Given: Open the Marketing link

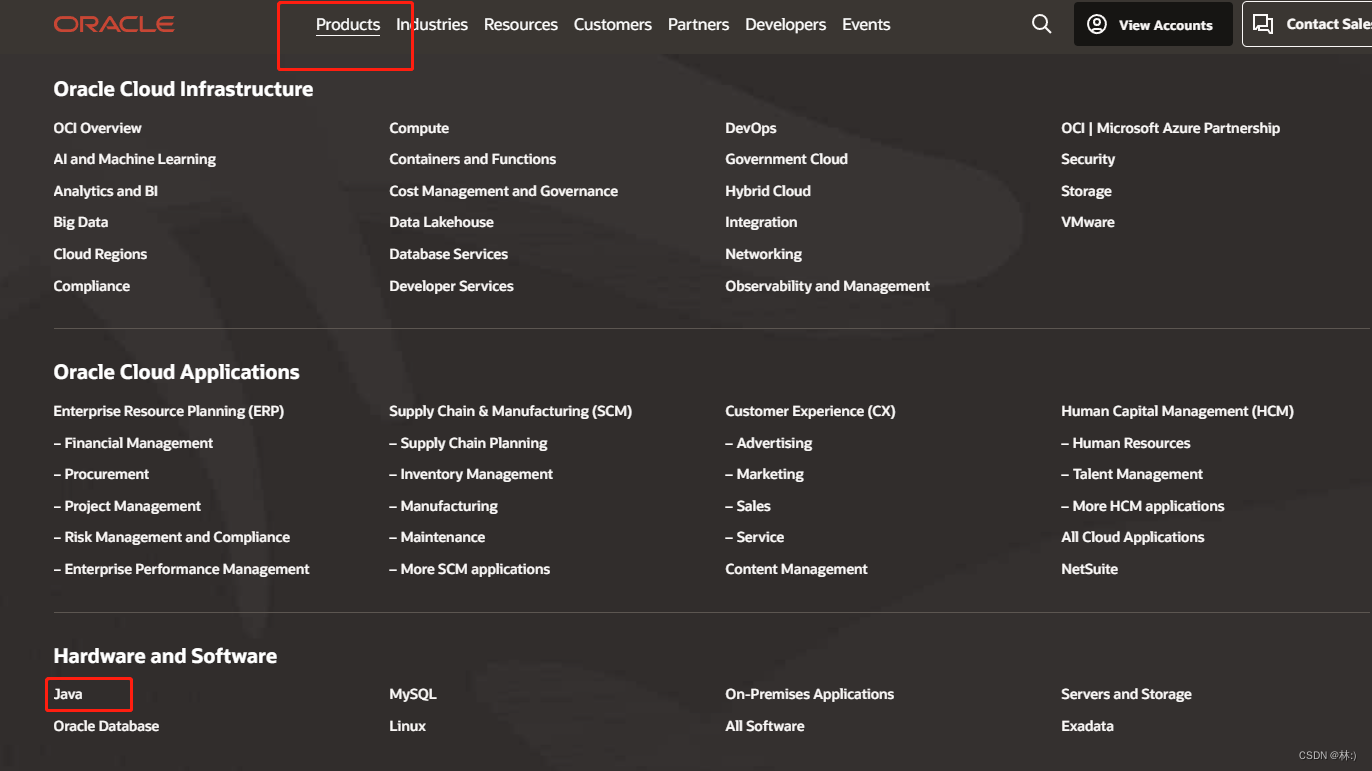Looking at the screenshot, I should [x=764, y=474].
